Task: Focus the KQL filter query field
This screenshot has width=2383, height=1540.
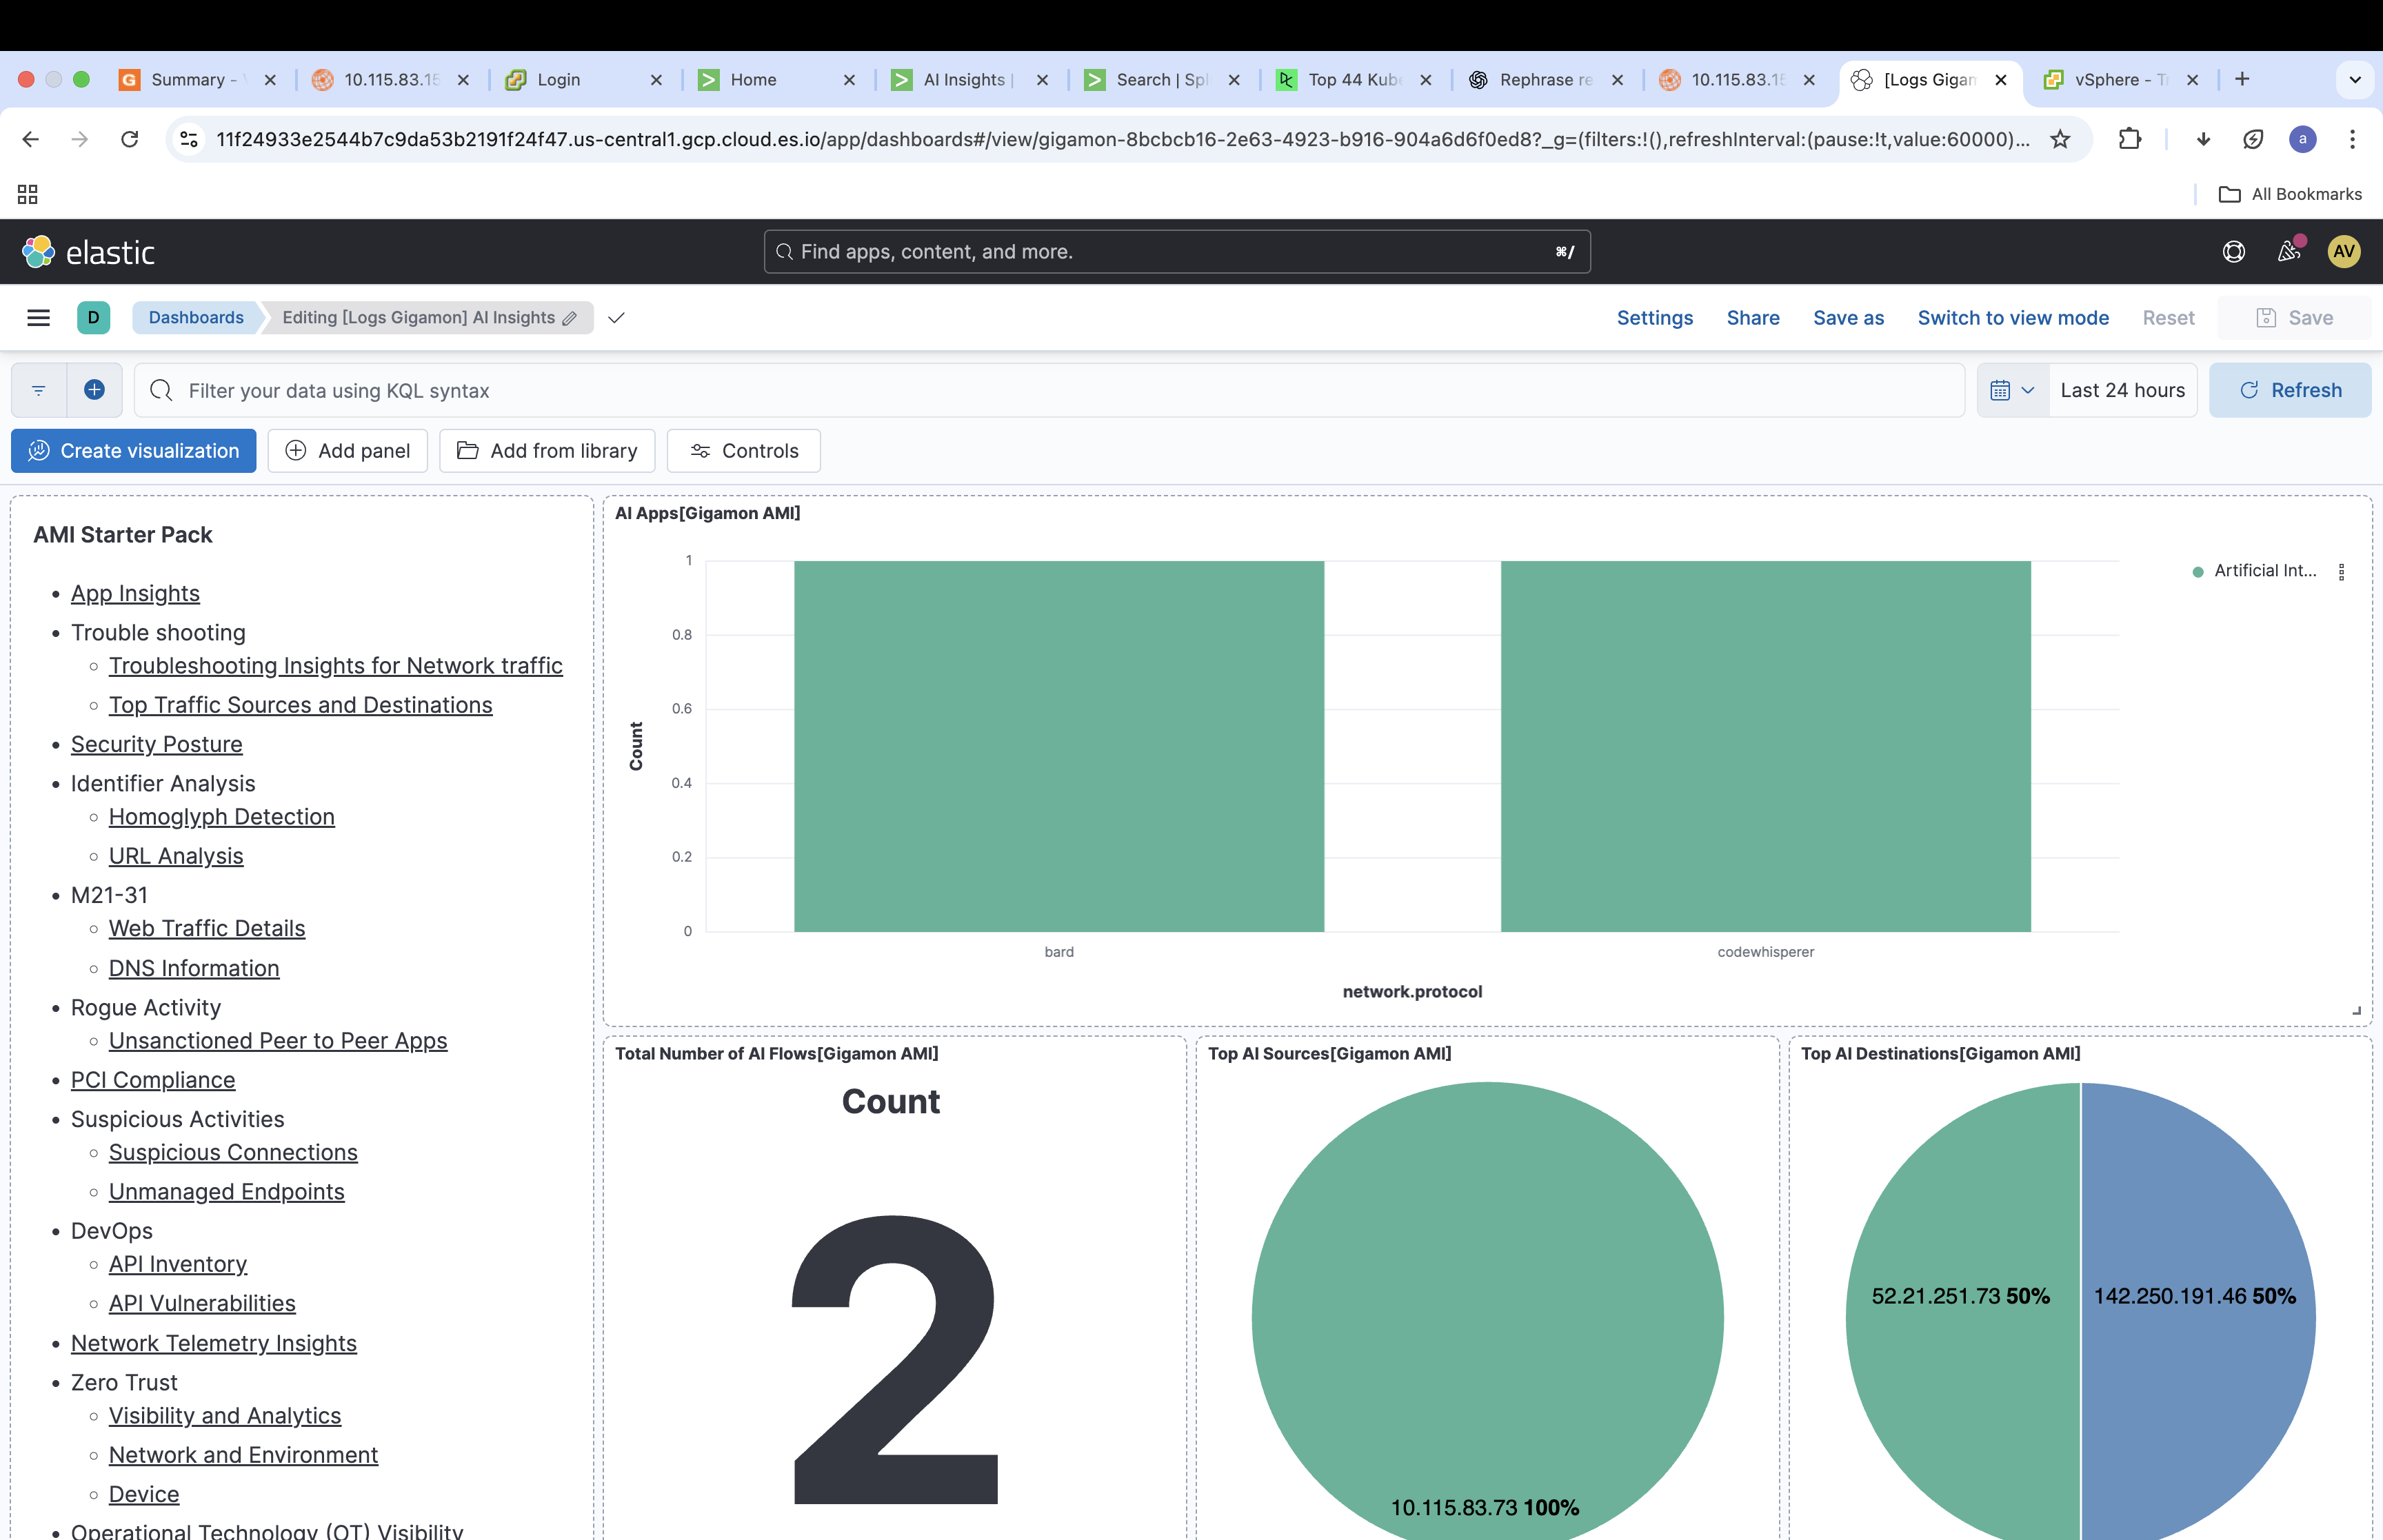Action: click(x=1050, y=390)
